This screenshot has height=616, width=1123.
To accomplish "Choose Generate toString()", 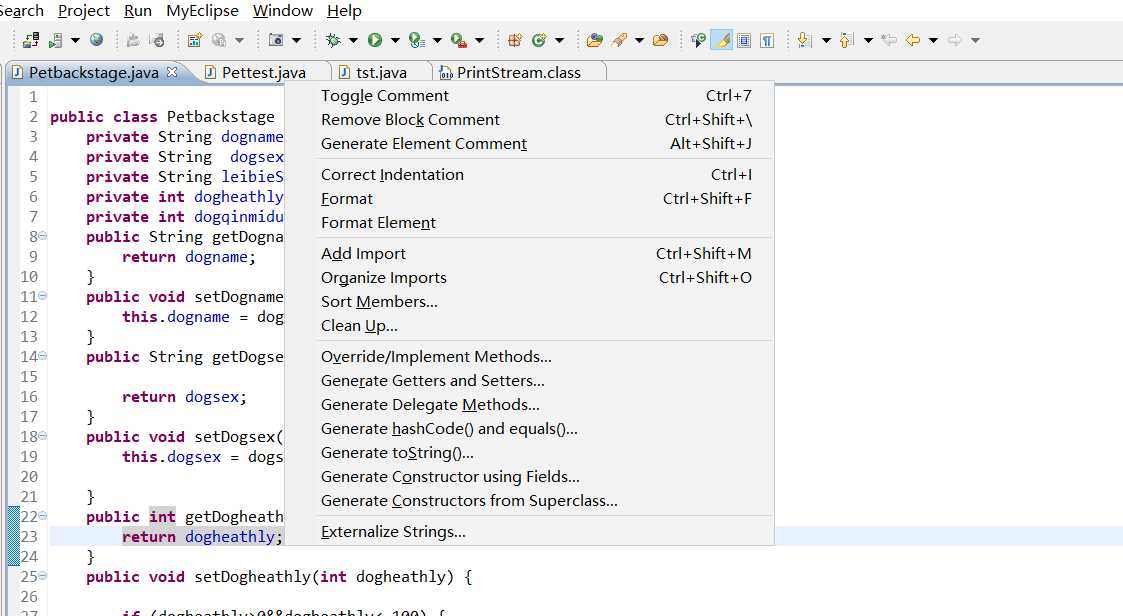I will click(529, 453).
